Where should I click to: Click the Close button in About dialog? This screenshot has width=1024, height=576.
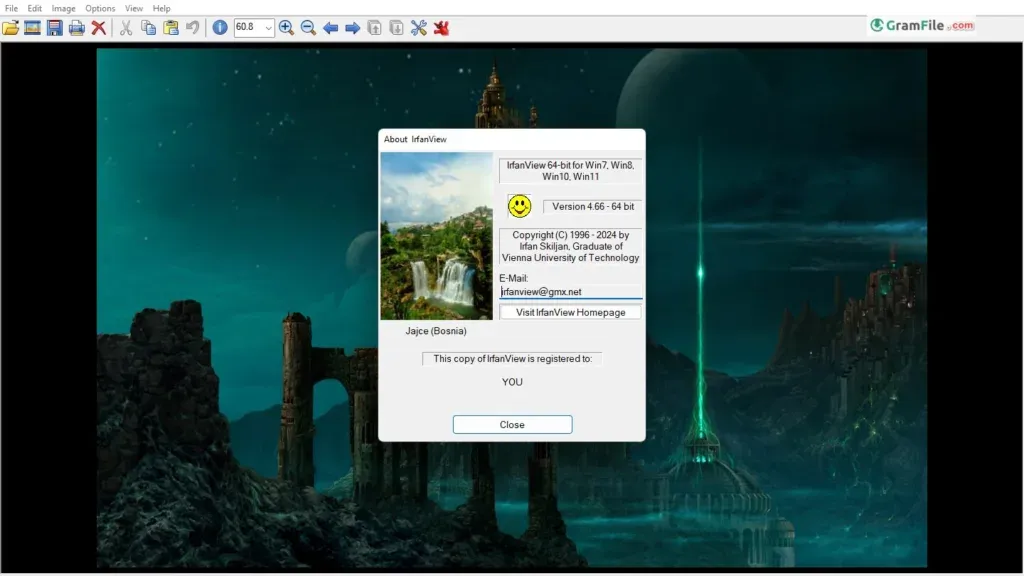pos(513,424)
